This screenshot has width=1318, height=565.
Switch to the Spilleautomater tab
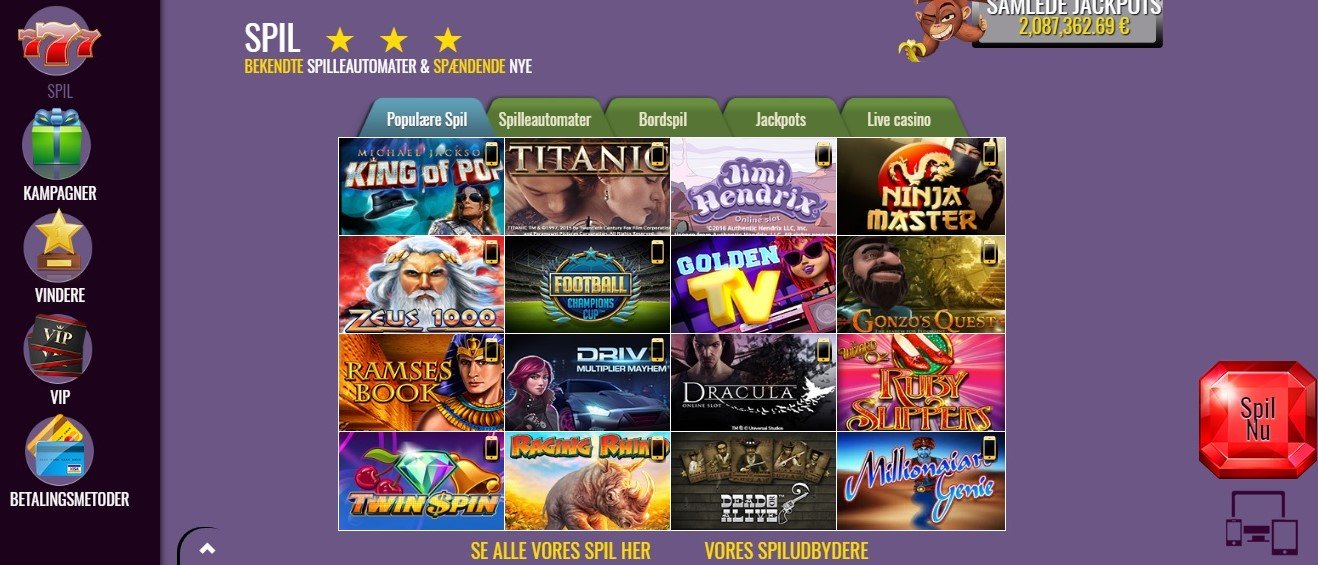tap(545, 120)
